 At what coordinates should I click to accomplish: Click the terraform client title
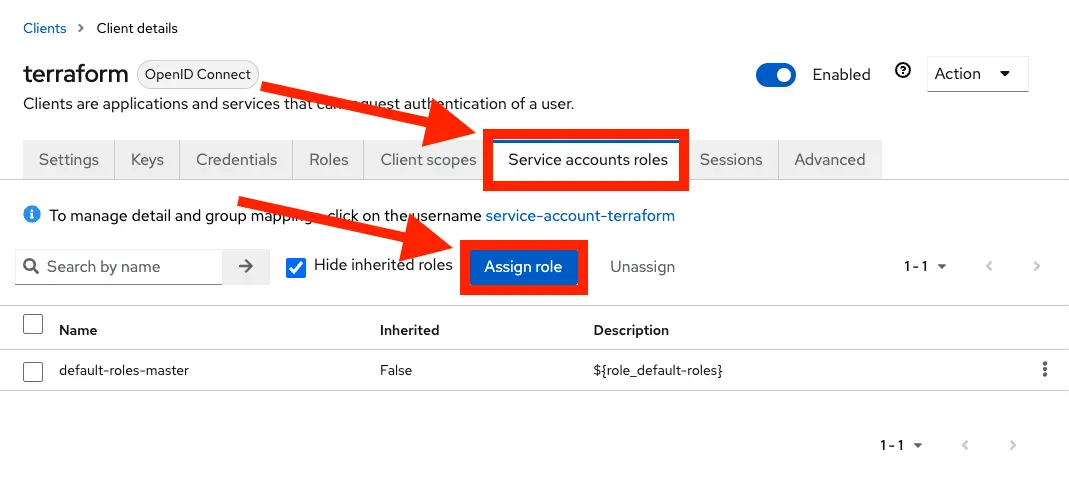pos(76,74)
